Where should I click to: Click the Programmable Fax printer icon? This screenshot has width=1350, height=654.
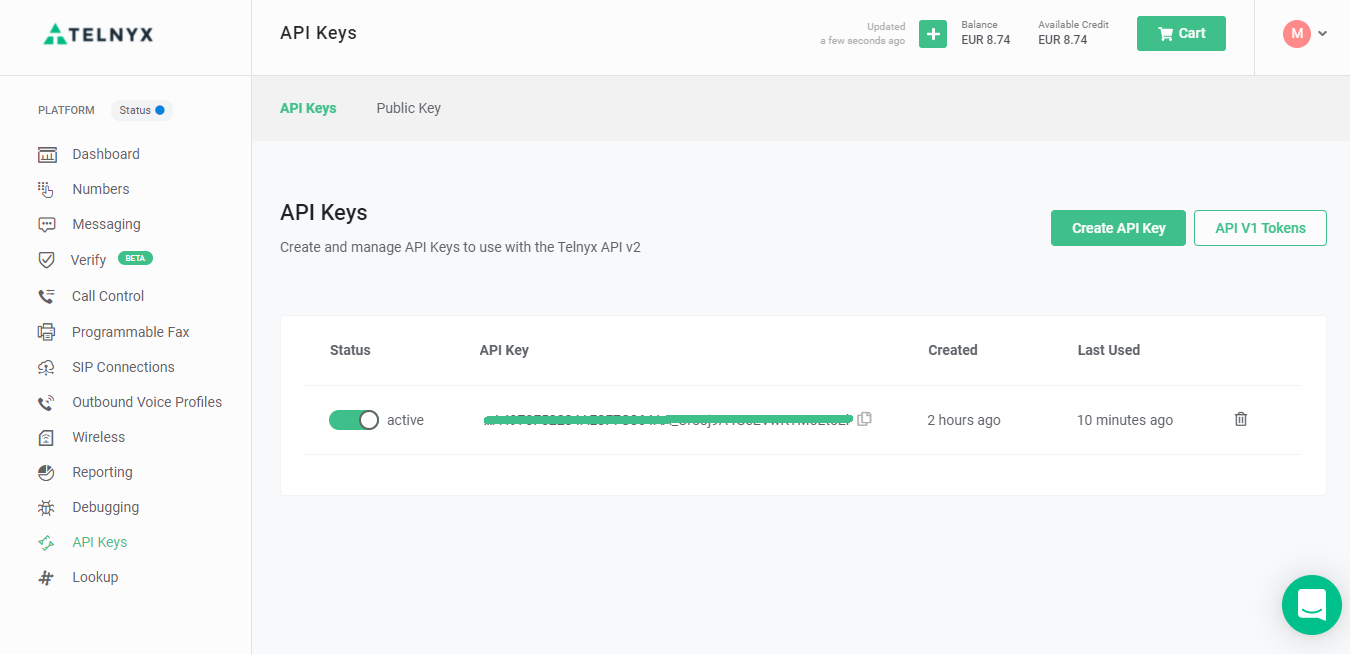click(46, 332)
